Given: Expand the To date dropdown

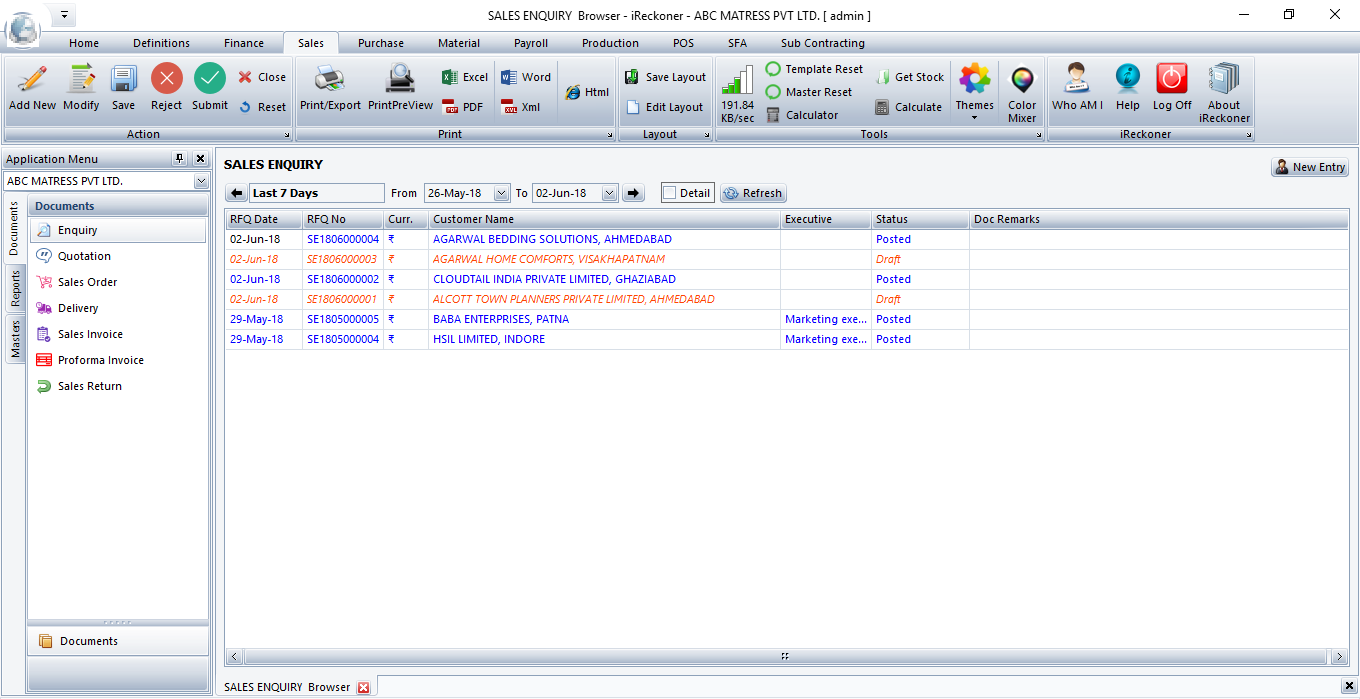Looking at the screenshot, I should tap(609, 193).
